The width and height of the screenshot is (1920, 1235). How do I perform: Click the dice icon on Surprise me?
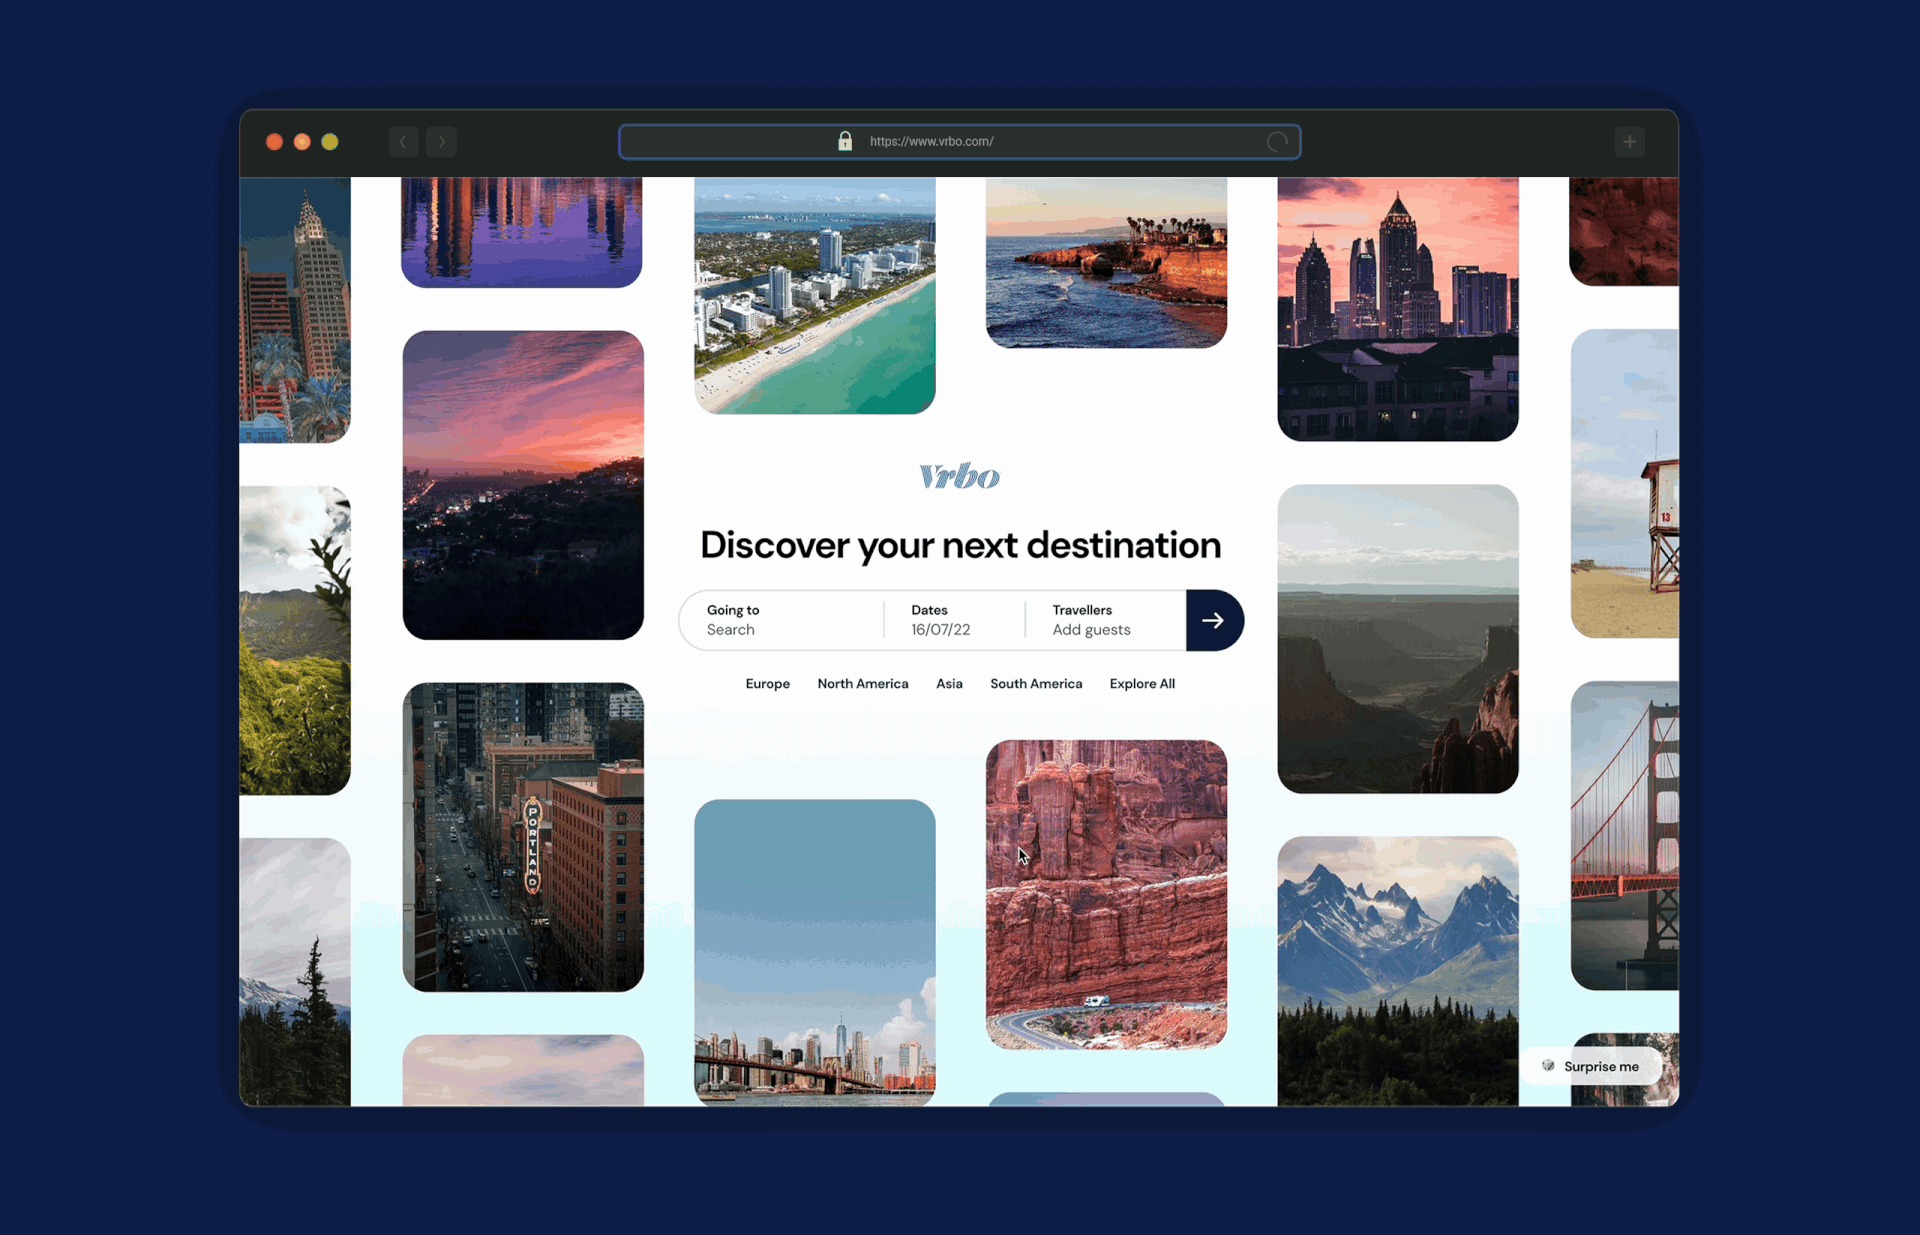tap(1548, 1066)
